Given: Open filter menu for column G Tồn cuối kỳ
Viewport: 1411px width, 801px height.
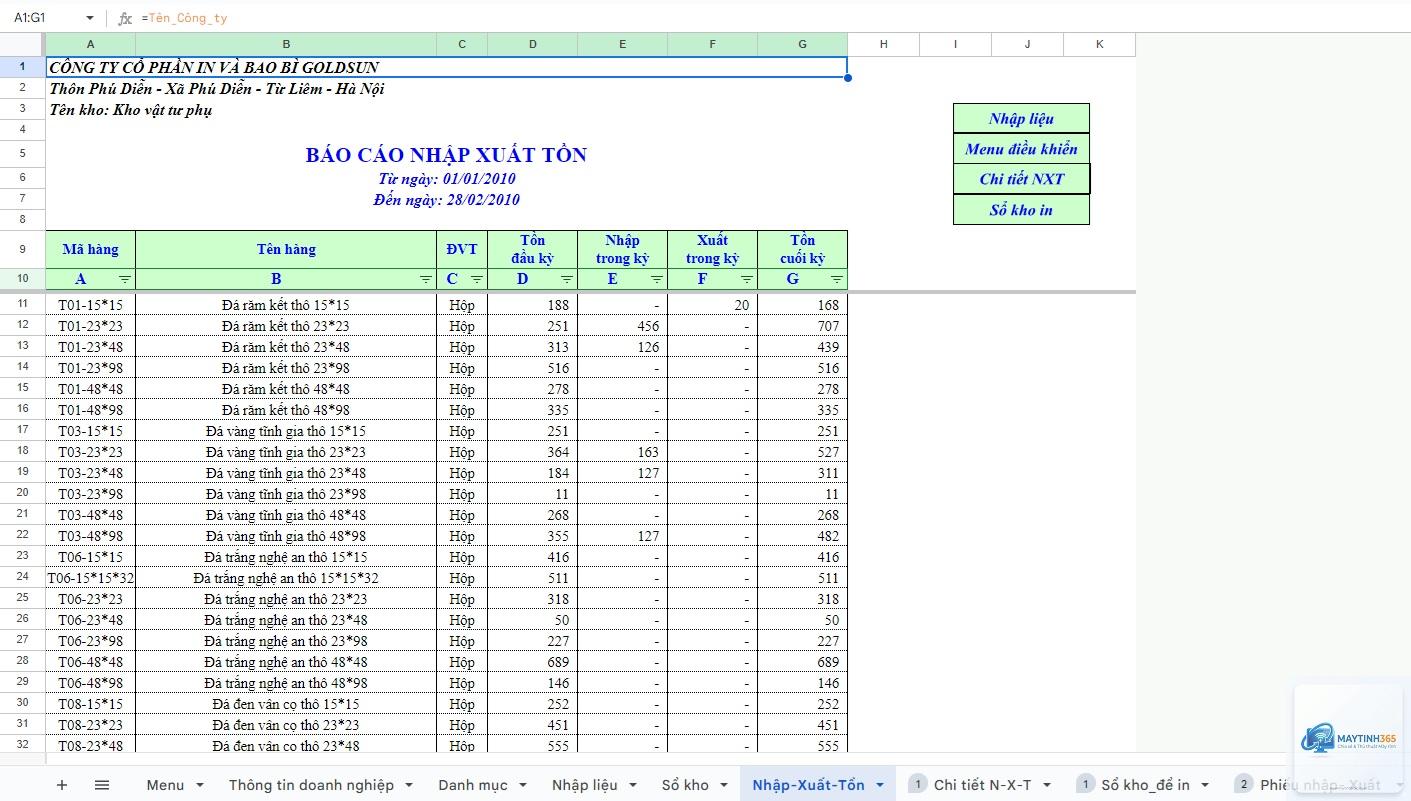Looking at the screenshot, I should click(837, 280).
